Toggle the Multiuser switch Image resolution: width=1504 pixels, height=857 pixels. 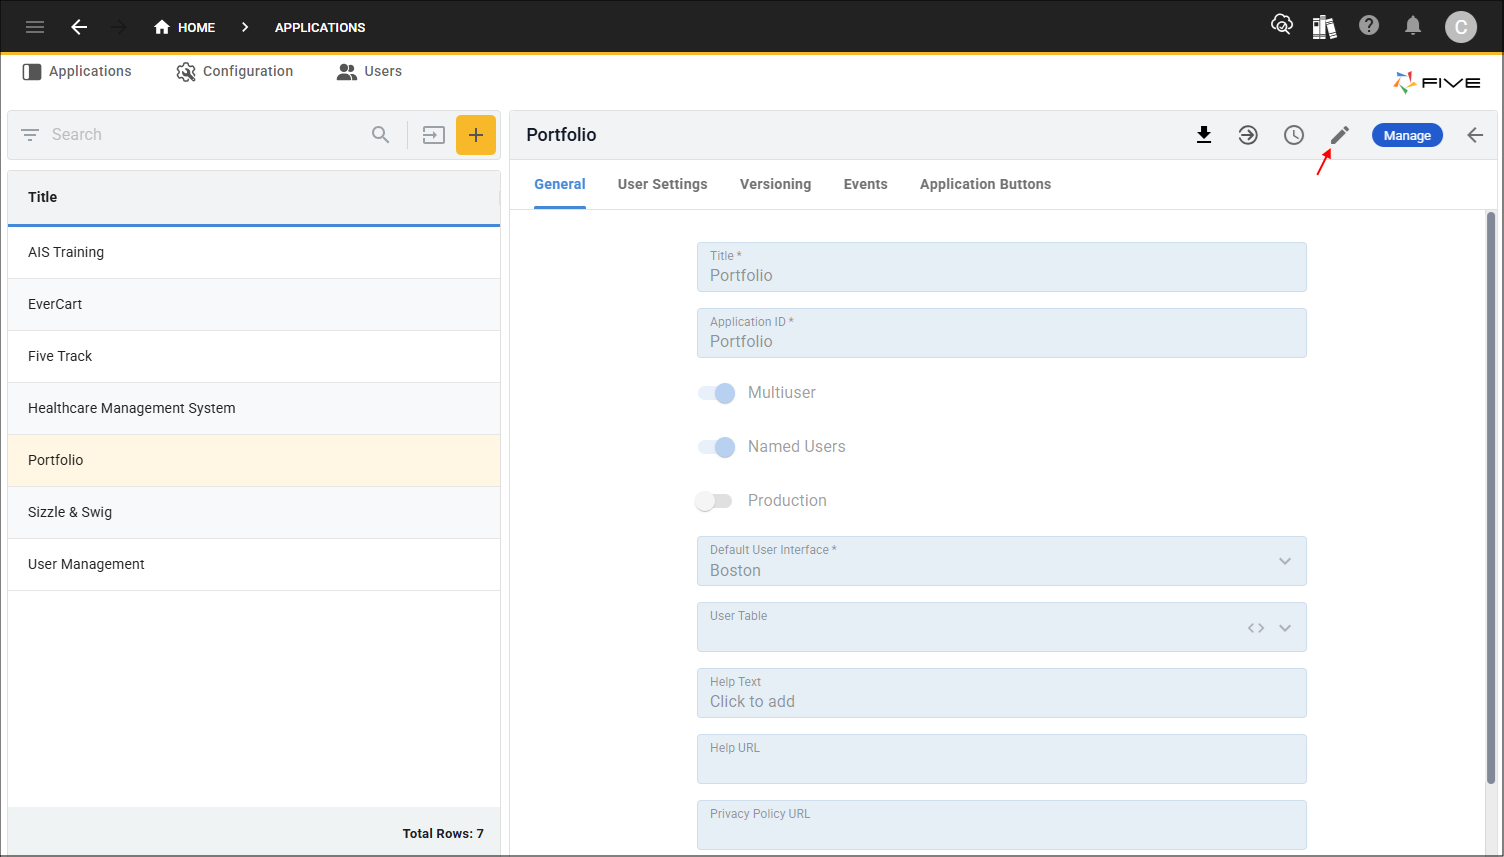click(716, 393)
